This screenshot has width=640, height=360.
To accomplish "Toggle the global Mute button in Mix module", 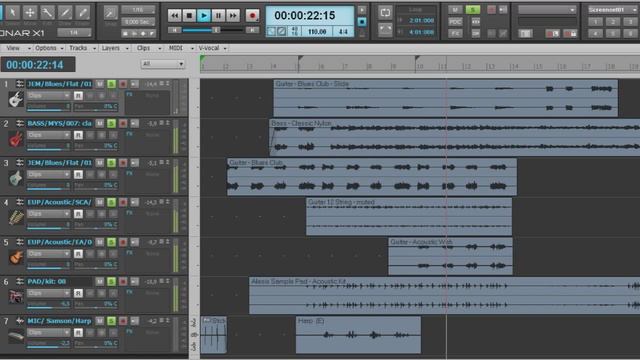I will tap(455, 9).
